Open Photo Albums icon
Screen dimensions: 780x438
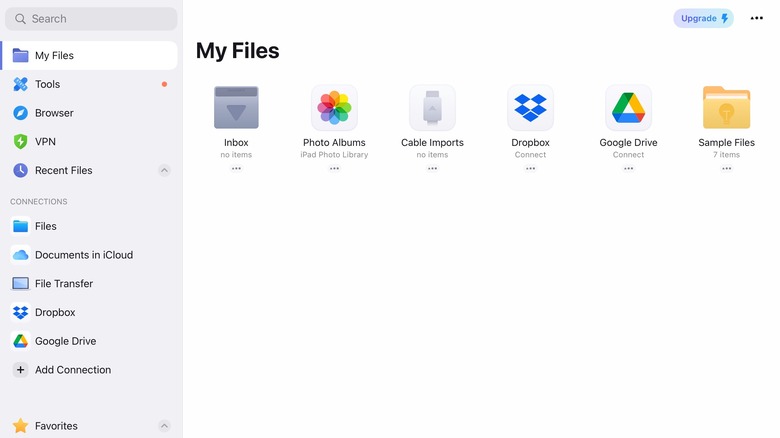(x=334, y=108)
